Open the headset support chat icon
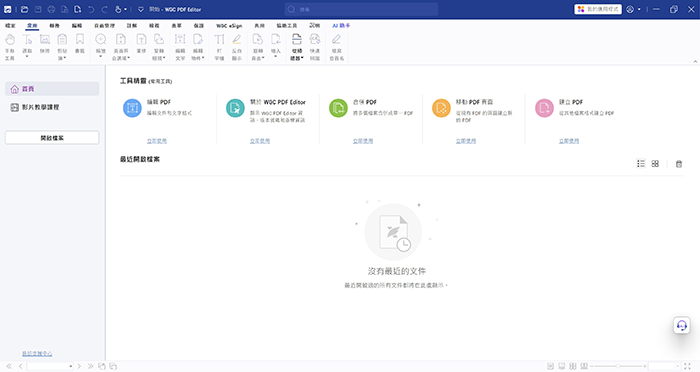This screenshot has height=372, width=700. [x=682, y=325]
